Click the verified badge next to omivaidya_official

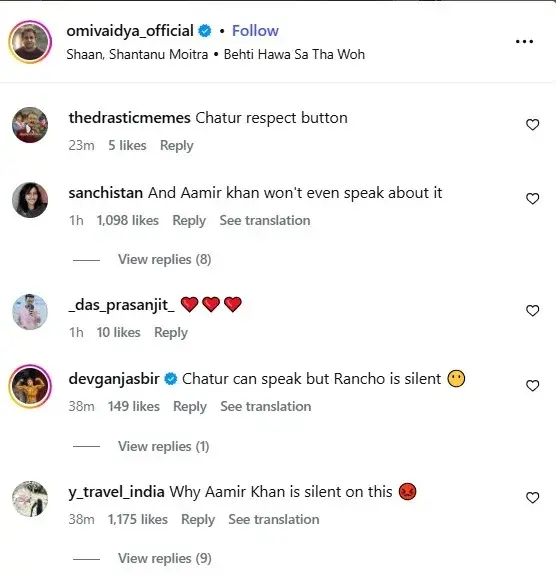click(204, 31)
